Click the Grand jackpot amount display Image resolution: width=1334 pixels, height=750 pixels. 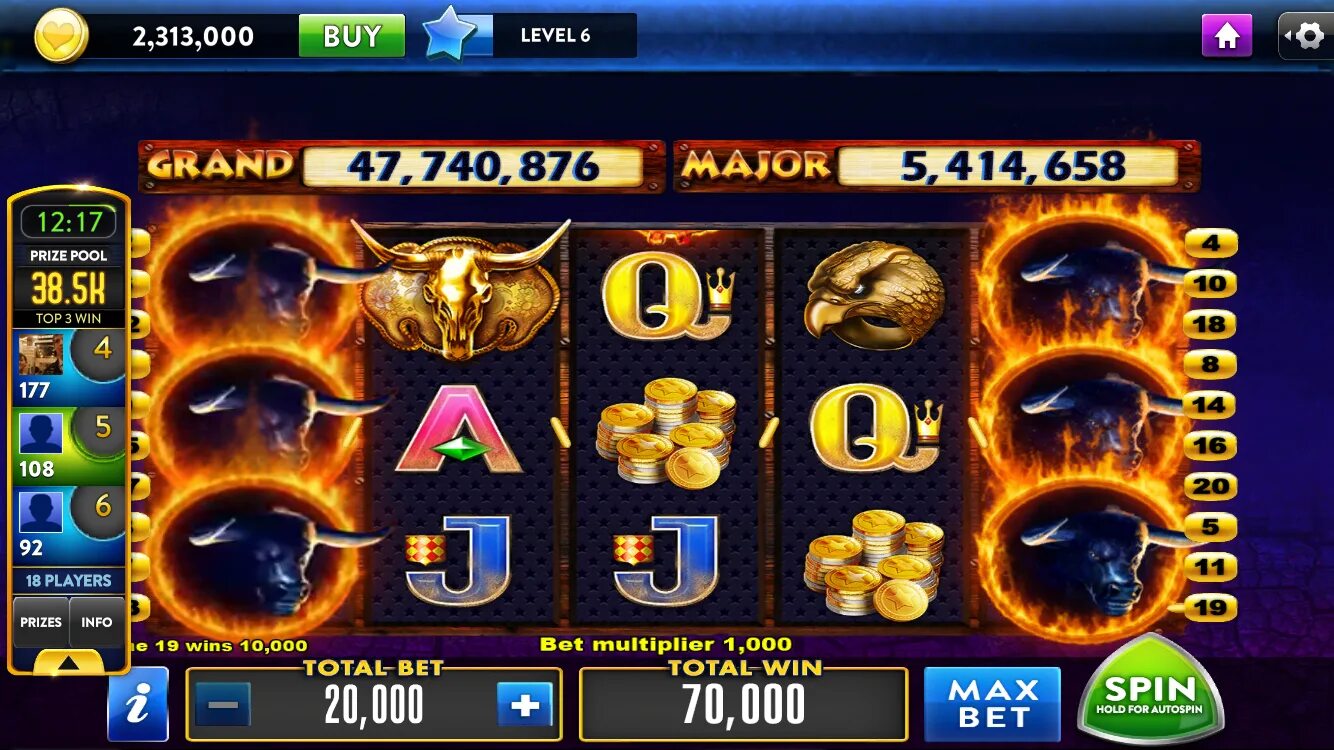coord(472,167)
